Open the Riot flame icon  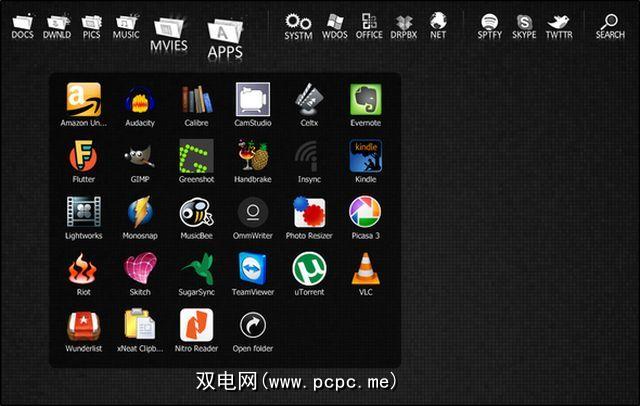coord(84,273)
